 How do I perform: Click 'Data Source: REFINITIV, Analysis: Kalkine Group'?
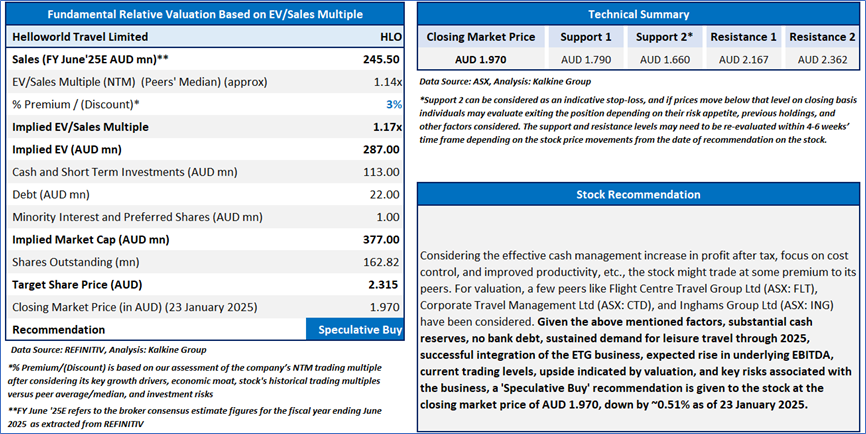(109, 350)
